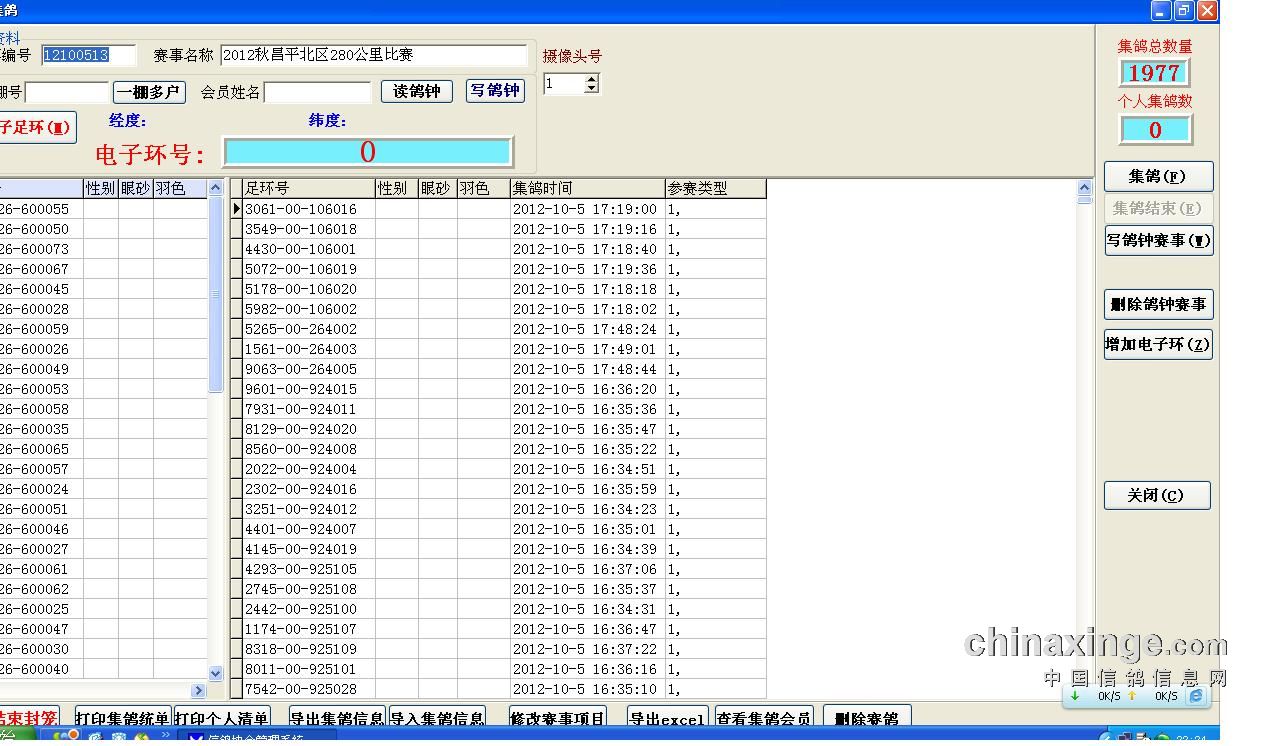The image size is (1280, 746).
Task: Click the 会员姓名 member name input
Action: pos(317,92)
